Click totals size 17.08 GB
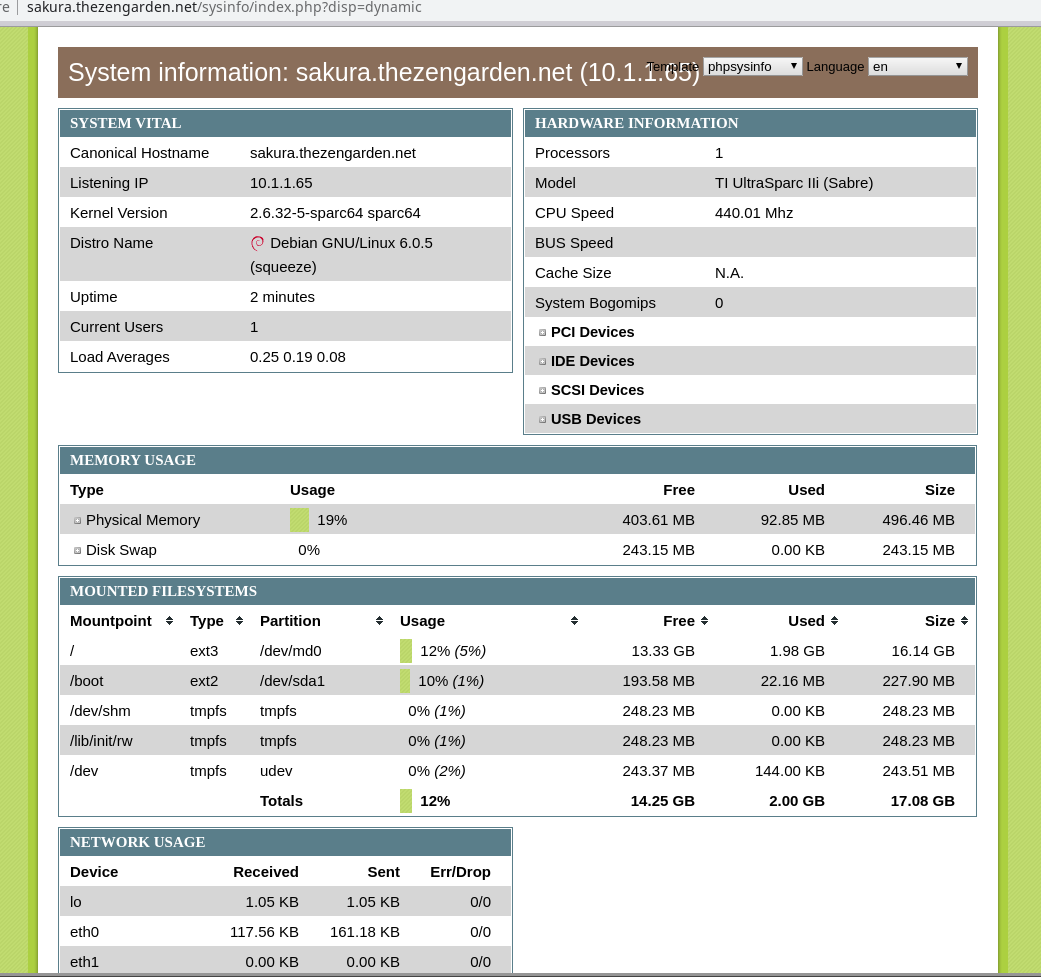 pos(922,801)
